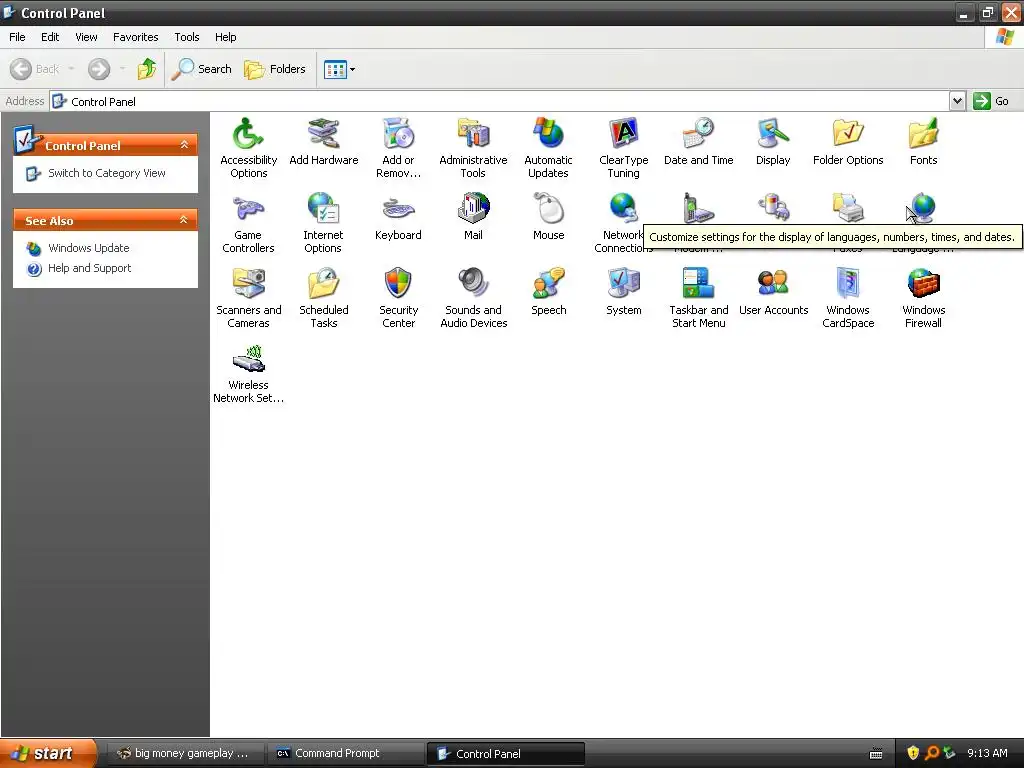The height and width of the screenshot is (768, 1024).
Task: Open the Back button history arrow
Action: (x=71, y=69)
